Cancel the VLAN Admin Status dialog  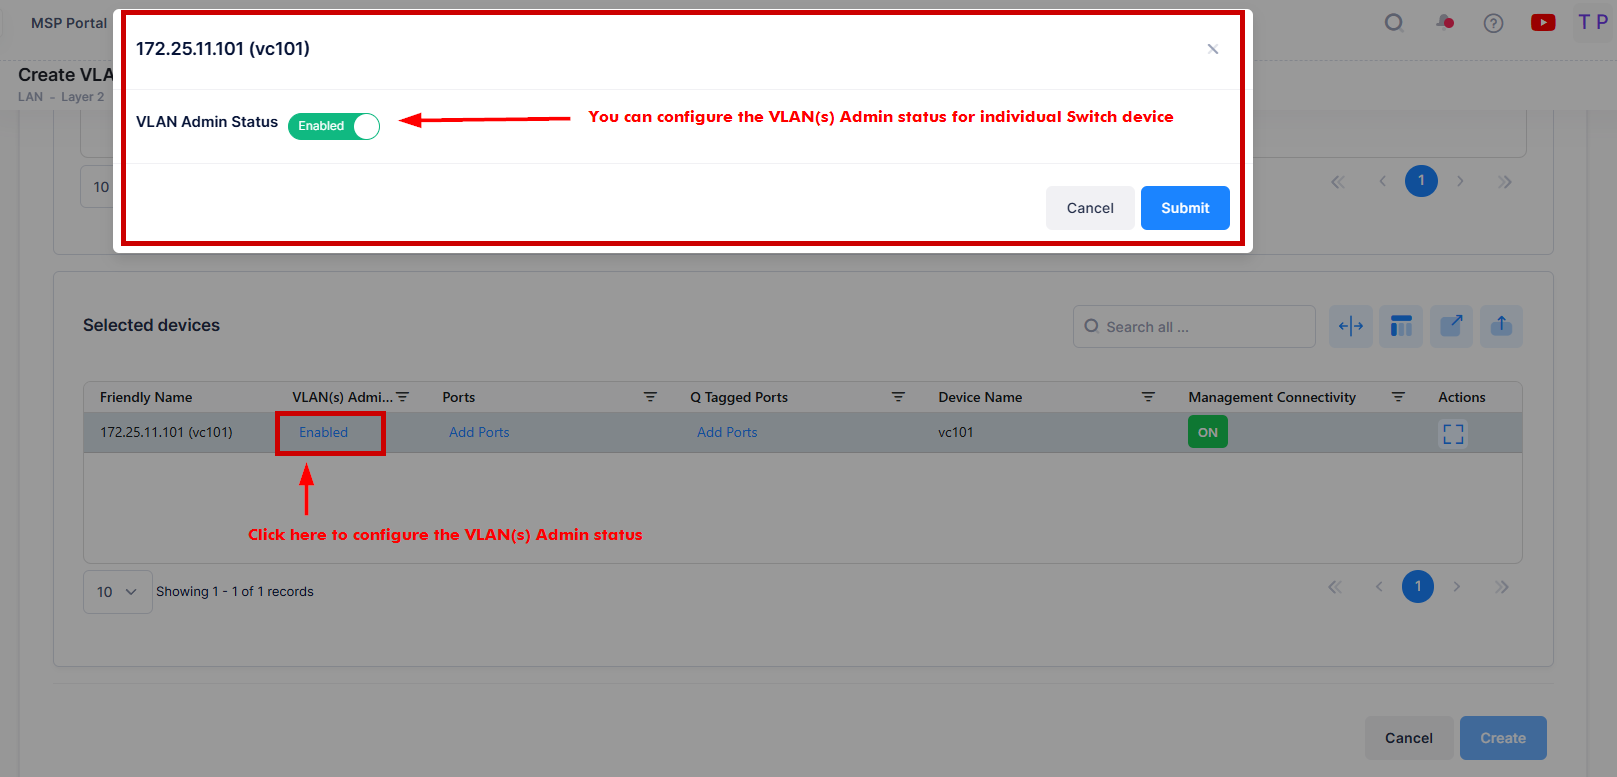[x=1089, y=208]
